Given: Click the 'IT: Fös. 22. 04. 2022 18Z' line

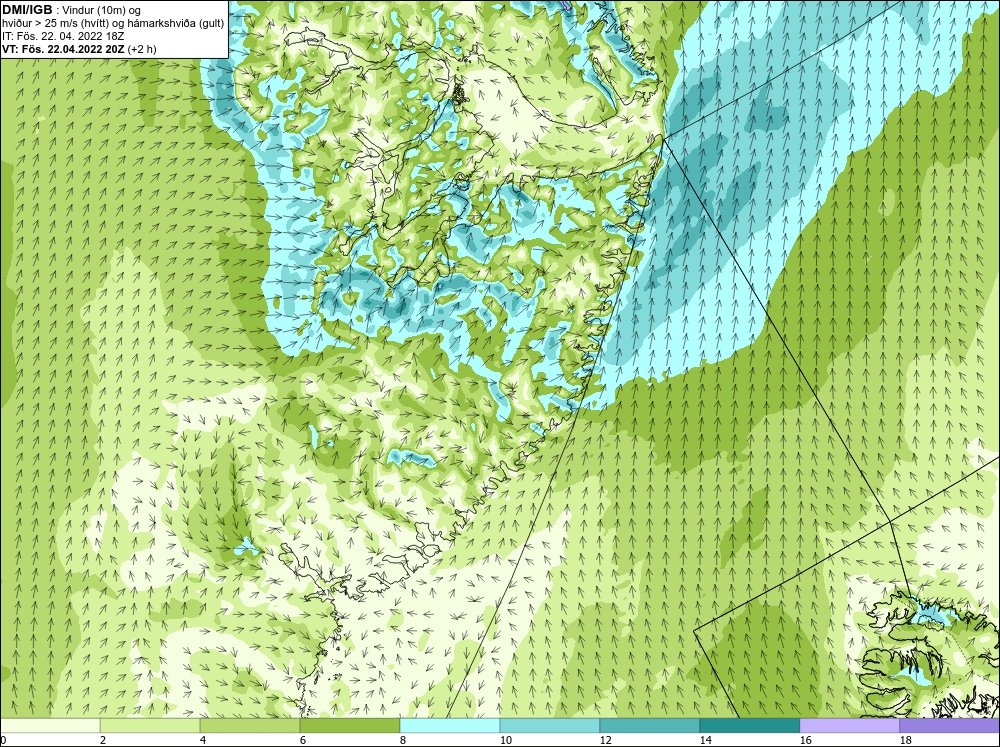Looking at the screenshot, I should [x=63, y=36].
